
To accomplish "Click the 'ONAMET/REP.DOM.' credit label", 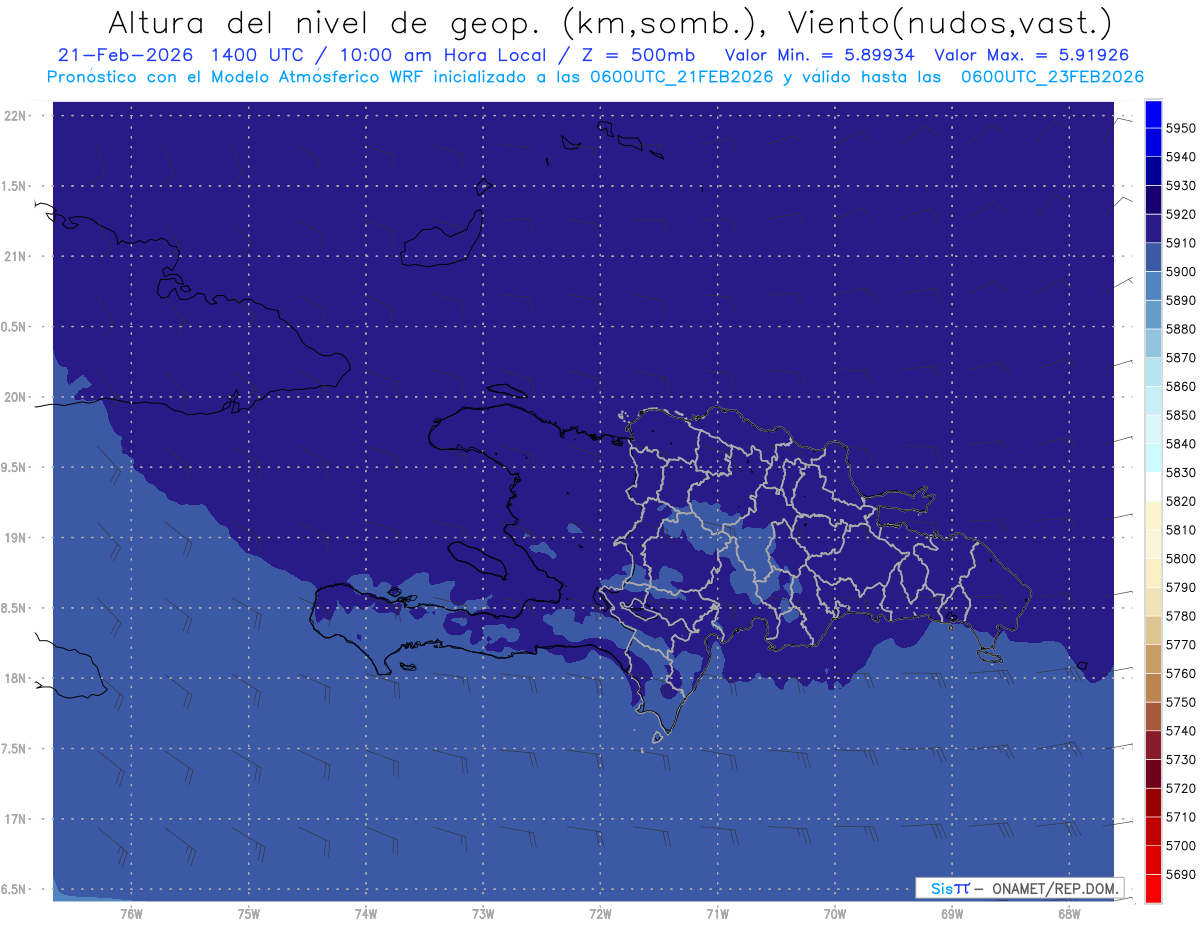I will click(x=1055, y=888).
